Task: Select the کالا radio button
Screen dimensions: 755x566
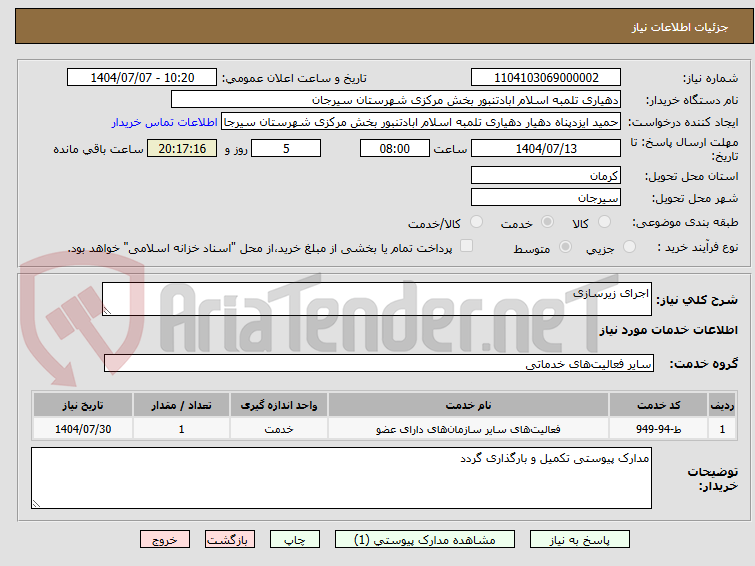Action: 604,222
